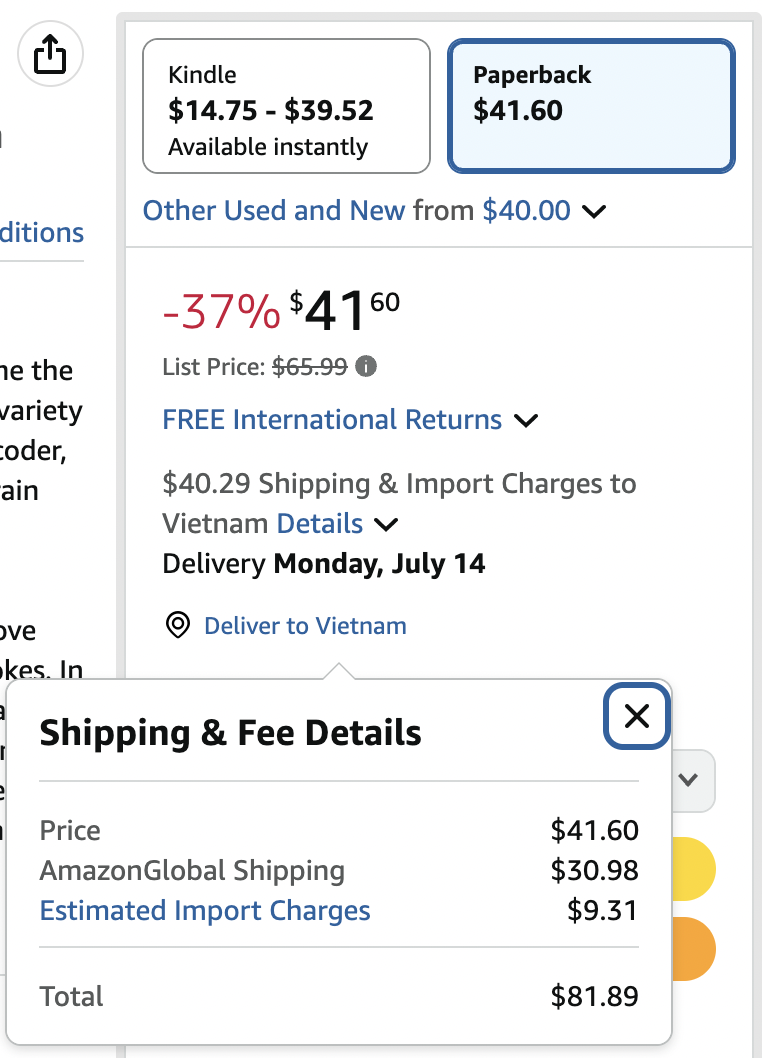Image resolution: width=762 pixels, height=1058 pixels.
Task: Expand Other Used and New offers chevron
Action: pos(594,212)
